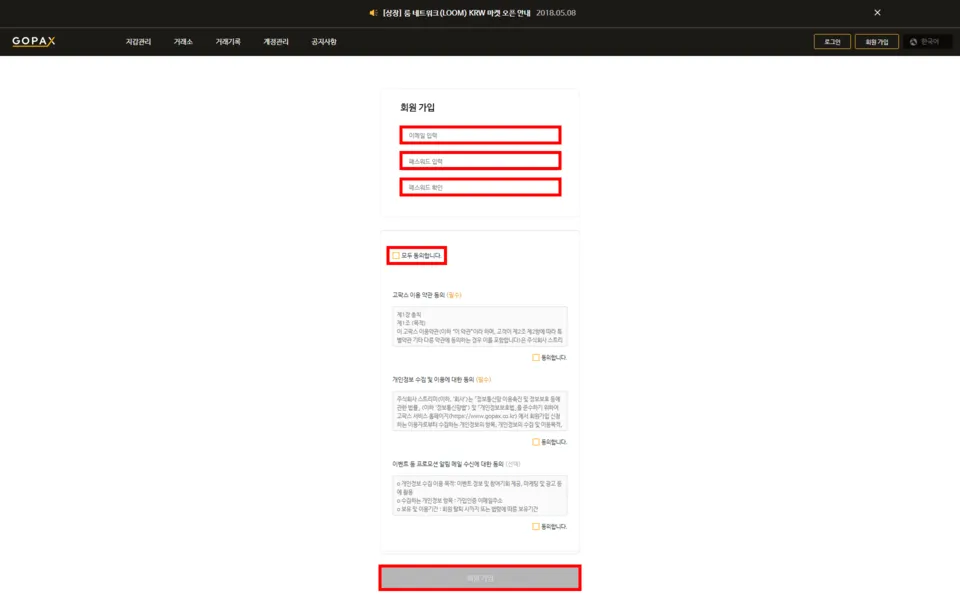Click the 개인정보 수집 terms text box
Screen dimensions: 960x597
point(480,411)
